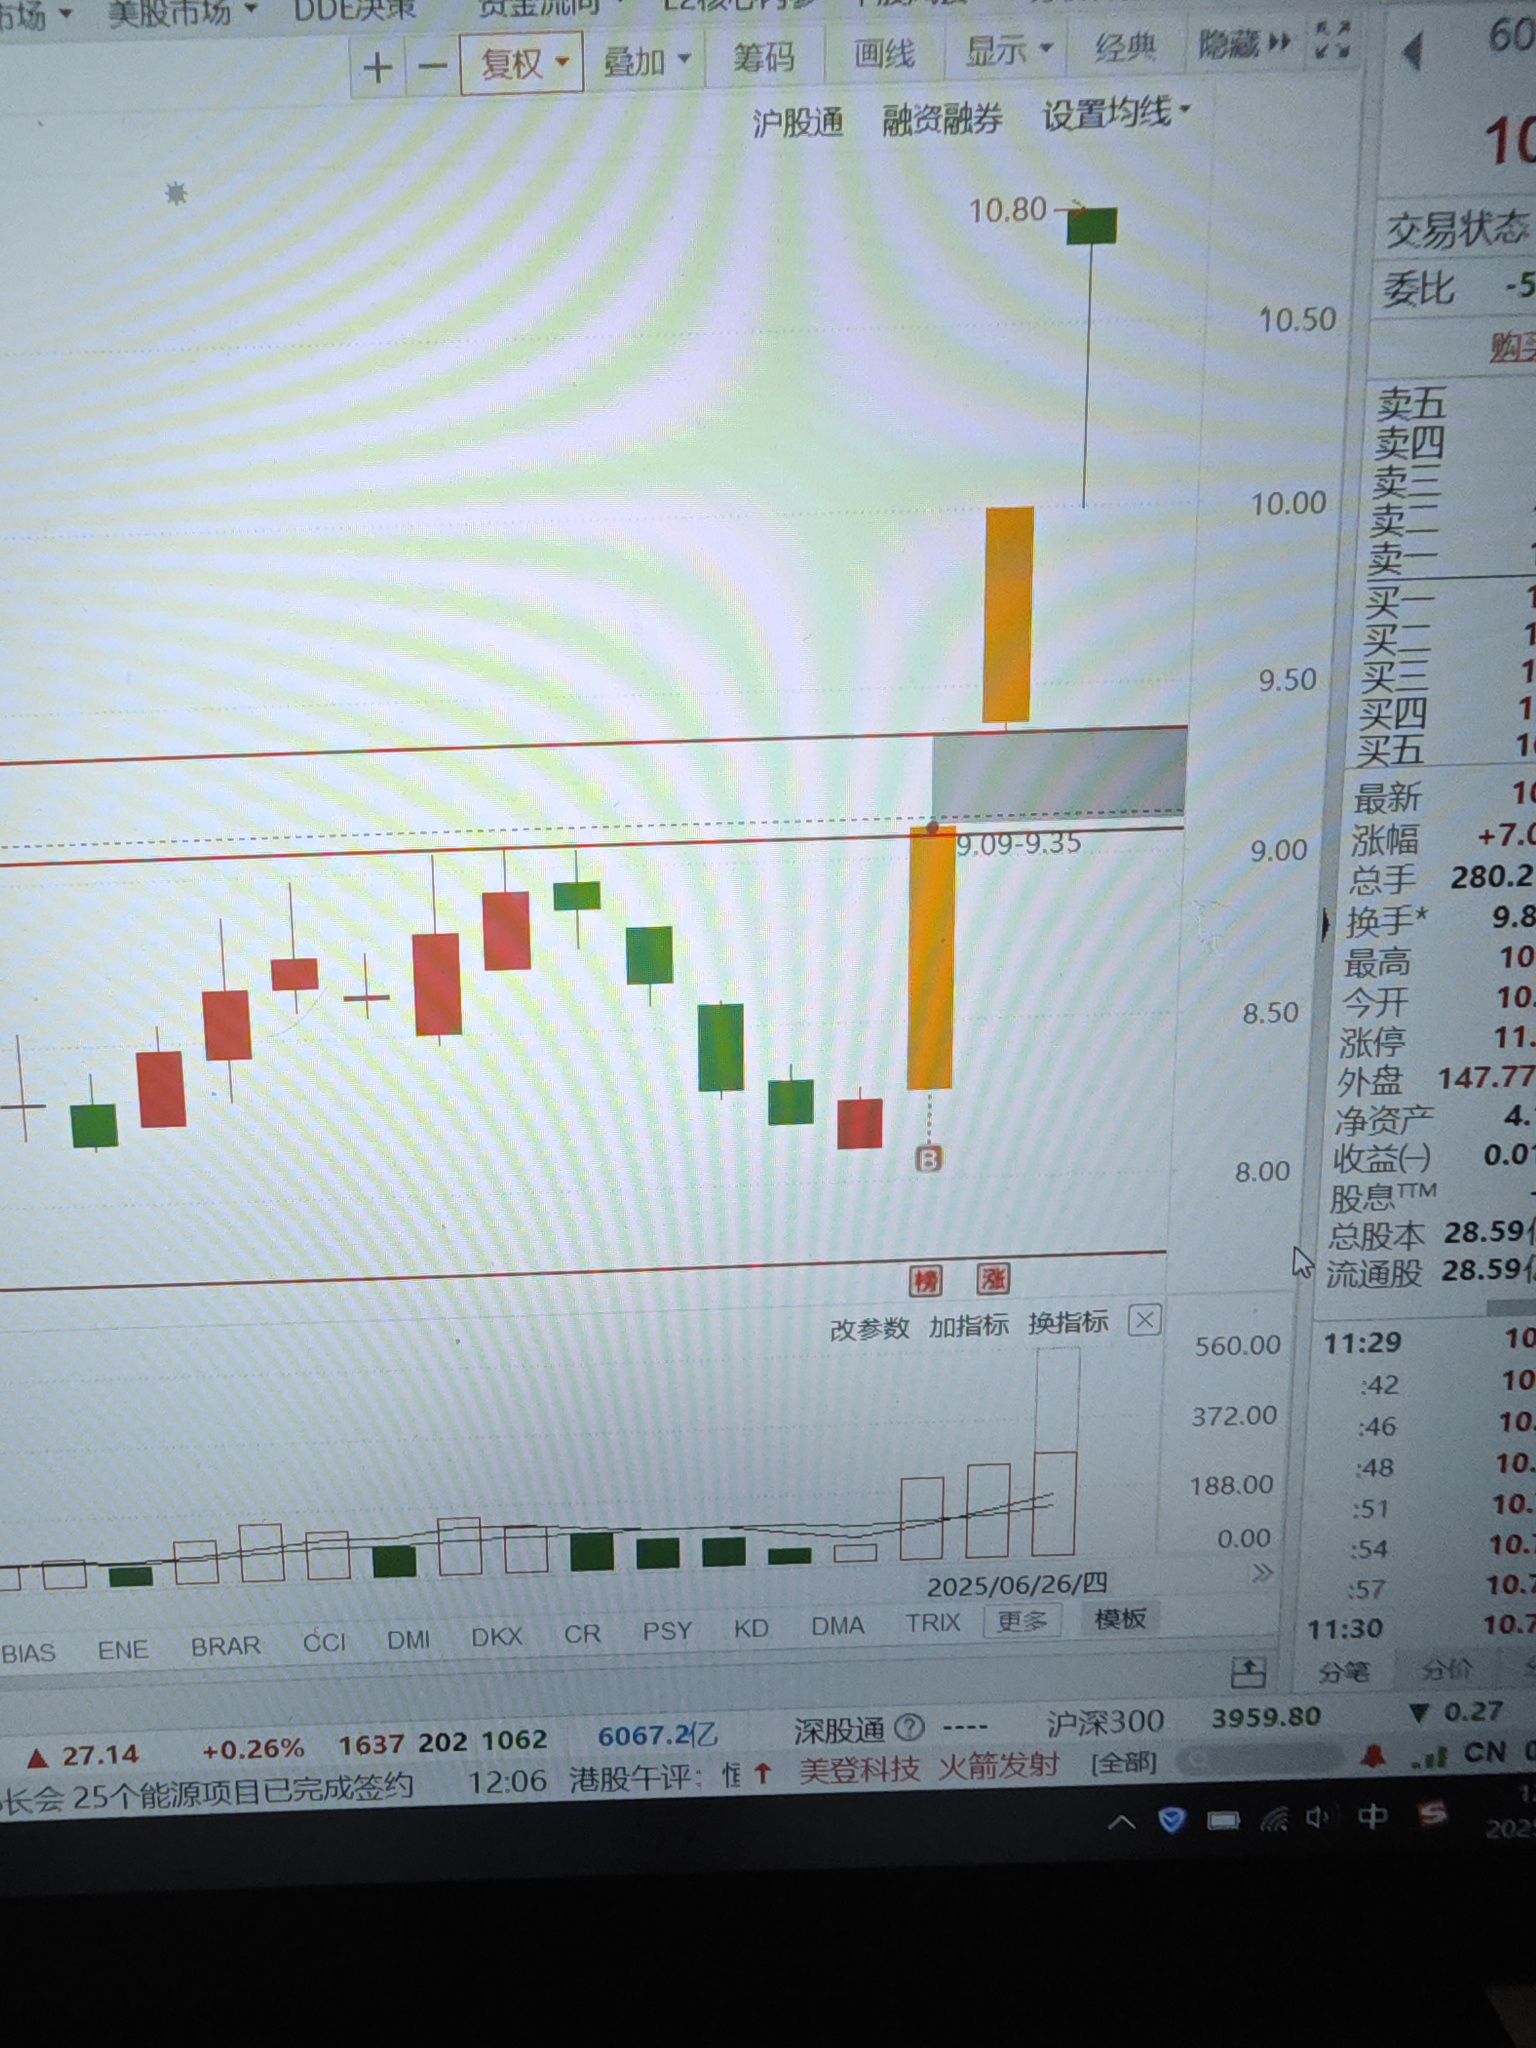The width and height of the screenshot is (1536, 2048).
Task: Click the signal strength bars icon
Action: [x=1431, y=1755]
